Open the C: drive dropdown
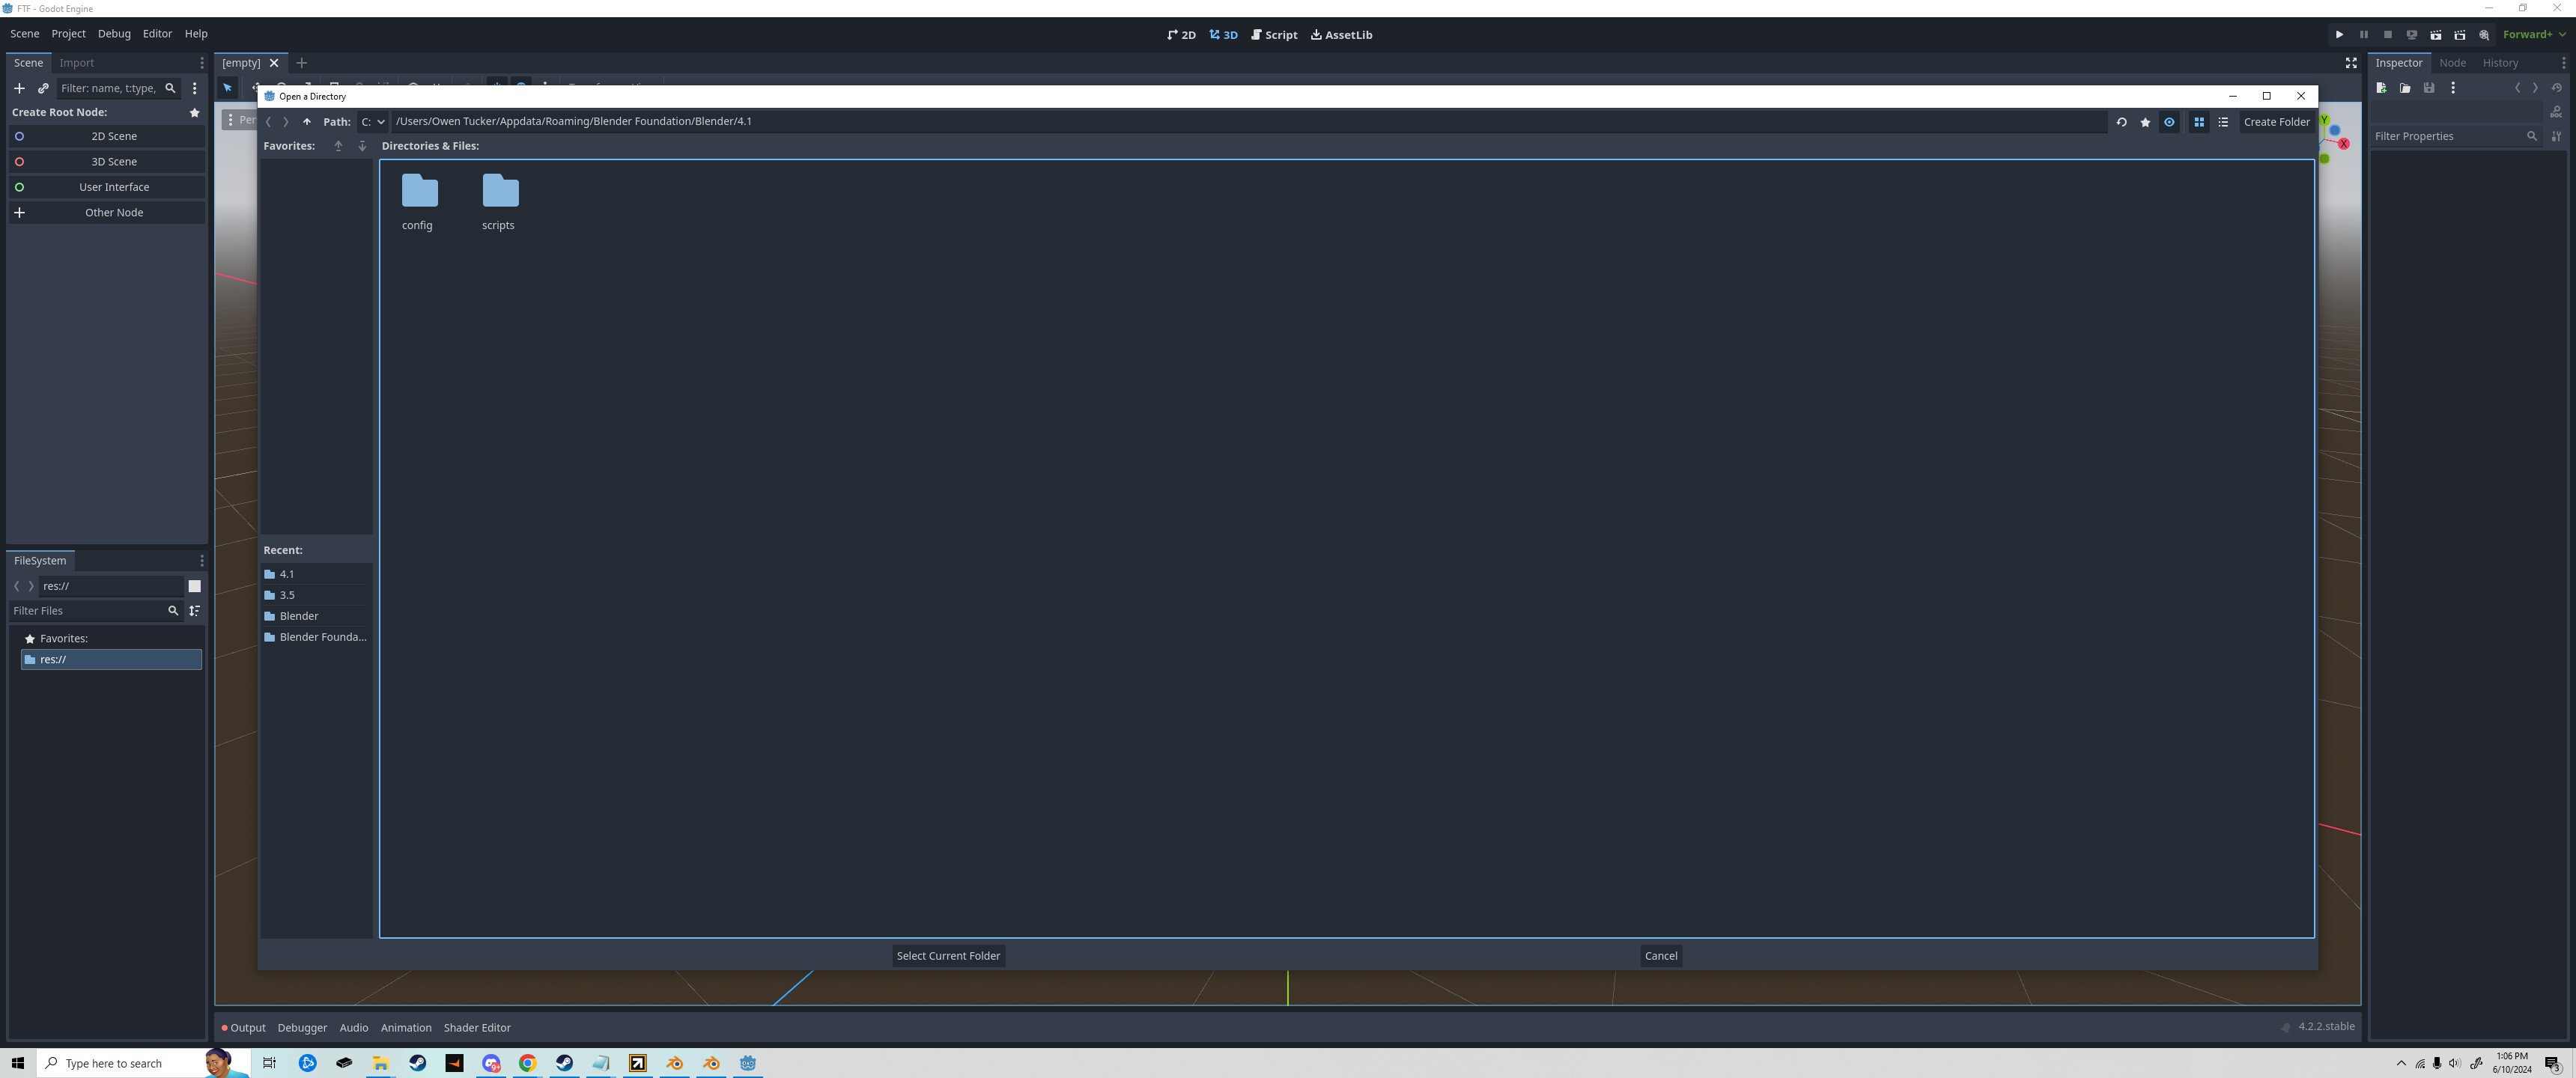 tap(373, 122)
